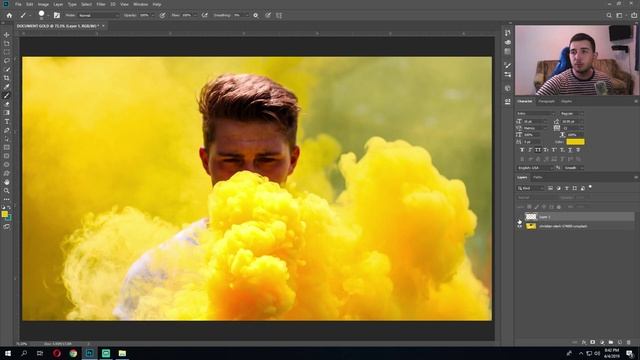Toggle Underline in Character panel
Screen dimensions: 640x360
click(x=570, y=150)
